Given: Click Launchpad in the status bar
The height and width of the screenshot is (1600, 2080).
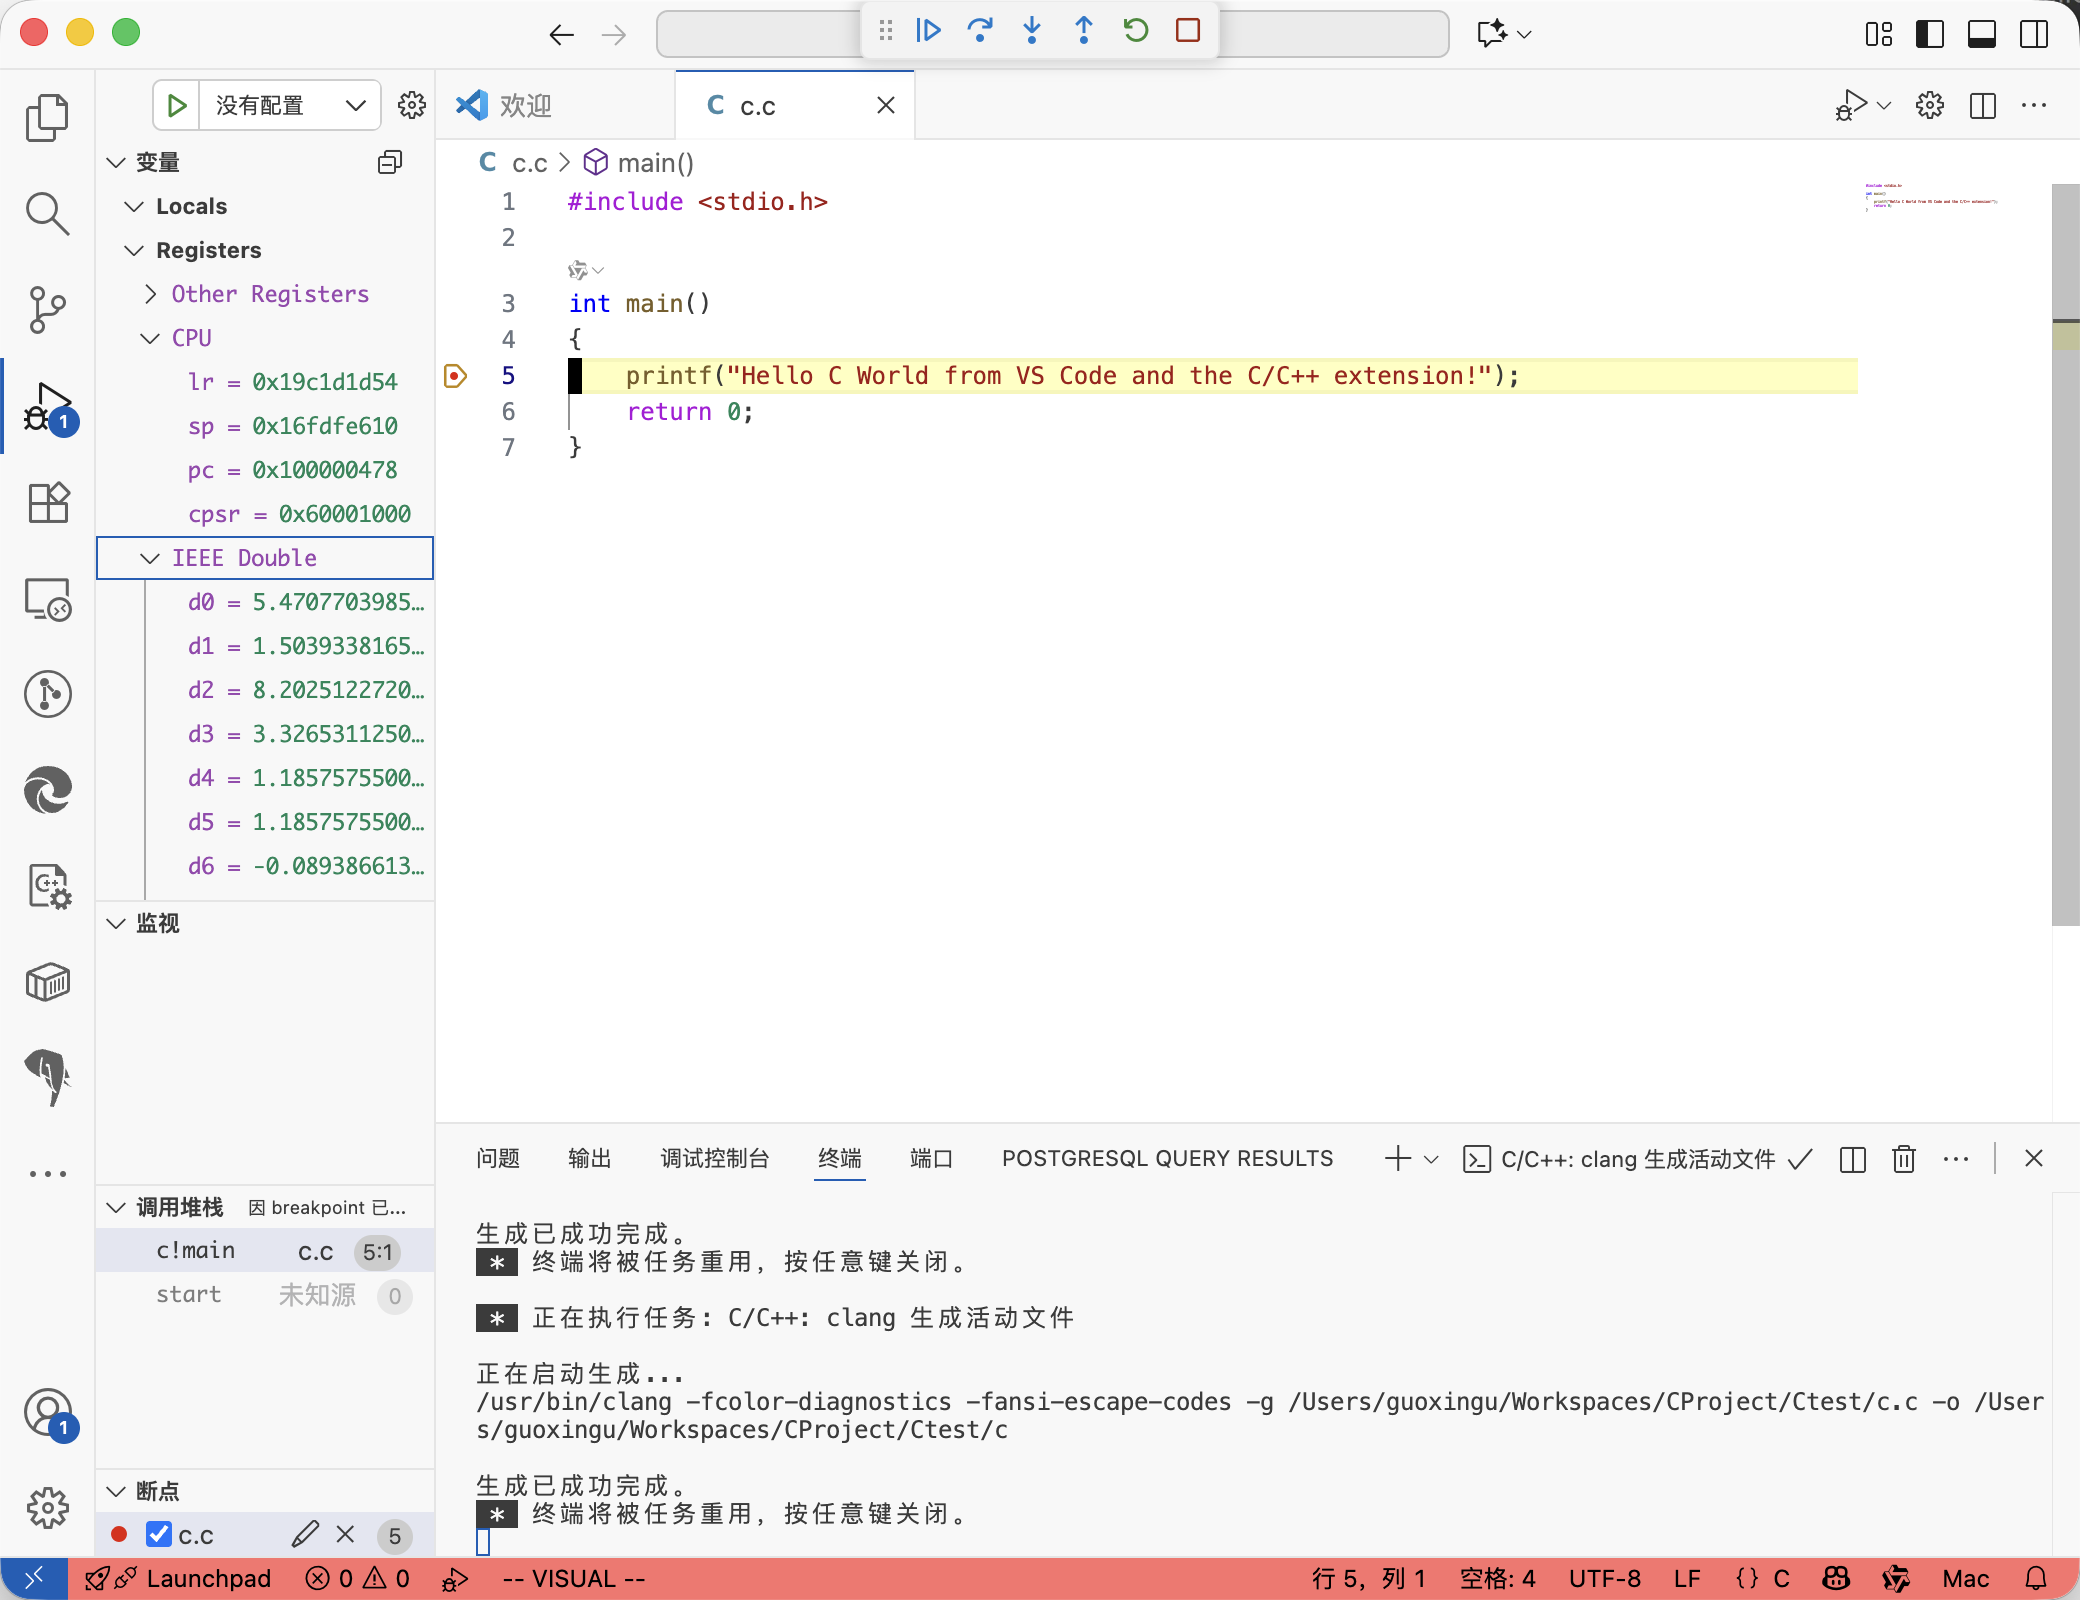Looking at the screenshot, I should point(208,1579).
